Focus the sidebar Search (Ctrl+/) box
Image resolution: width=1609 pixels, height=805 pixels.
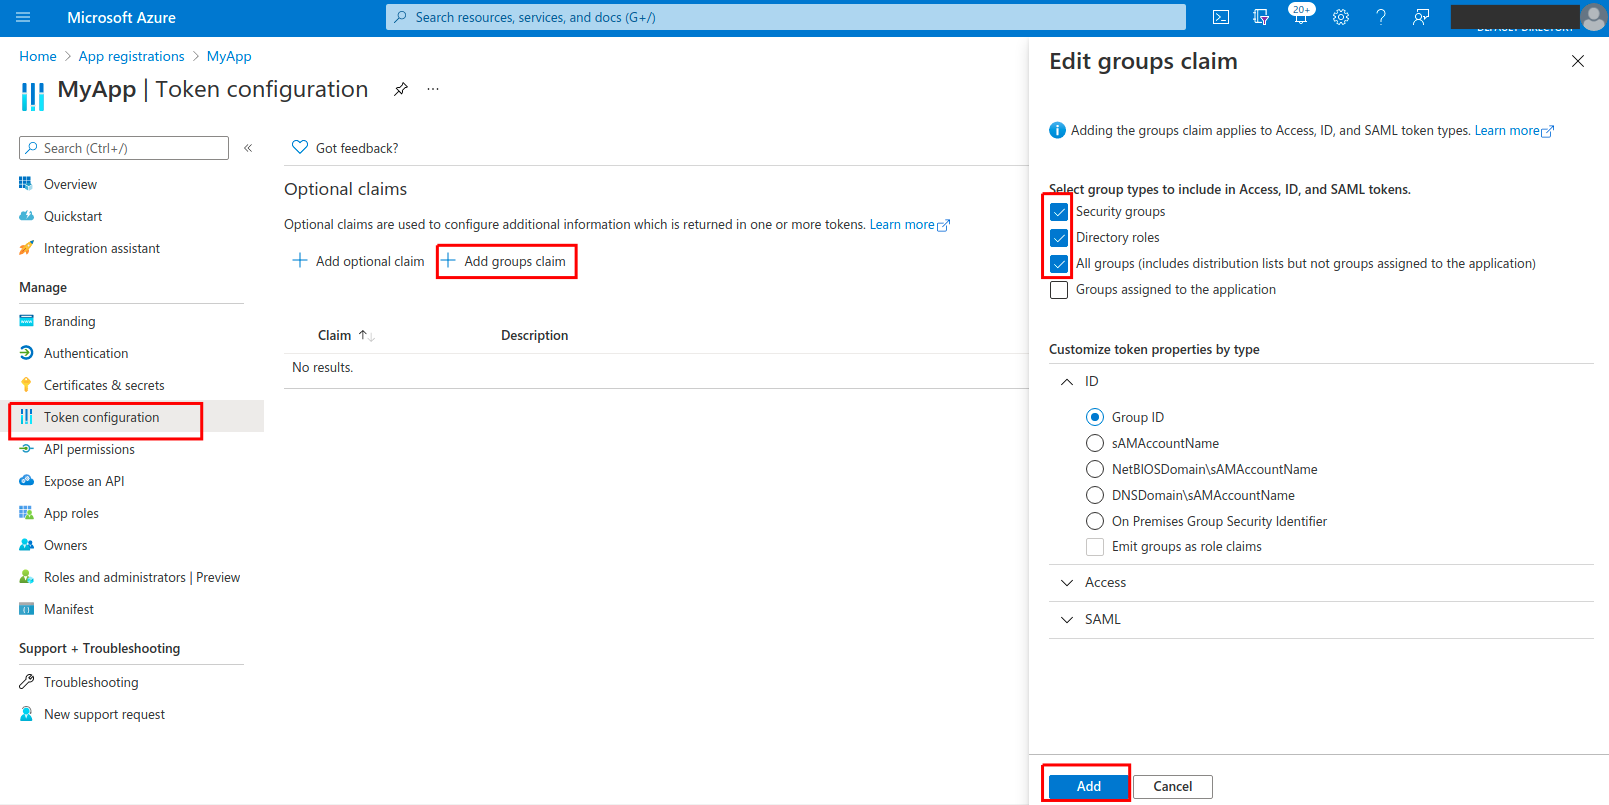[x=124, y=148]
